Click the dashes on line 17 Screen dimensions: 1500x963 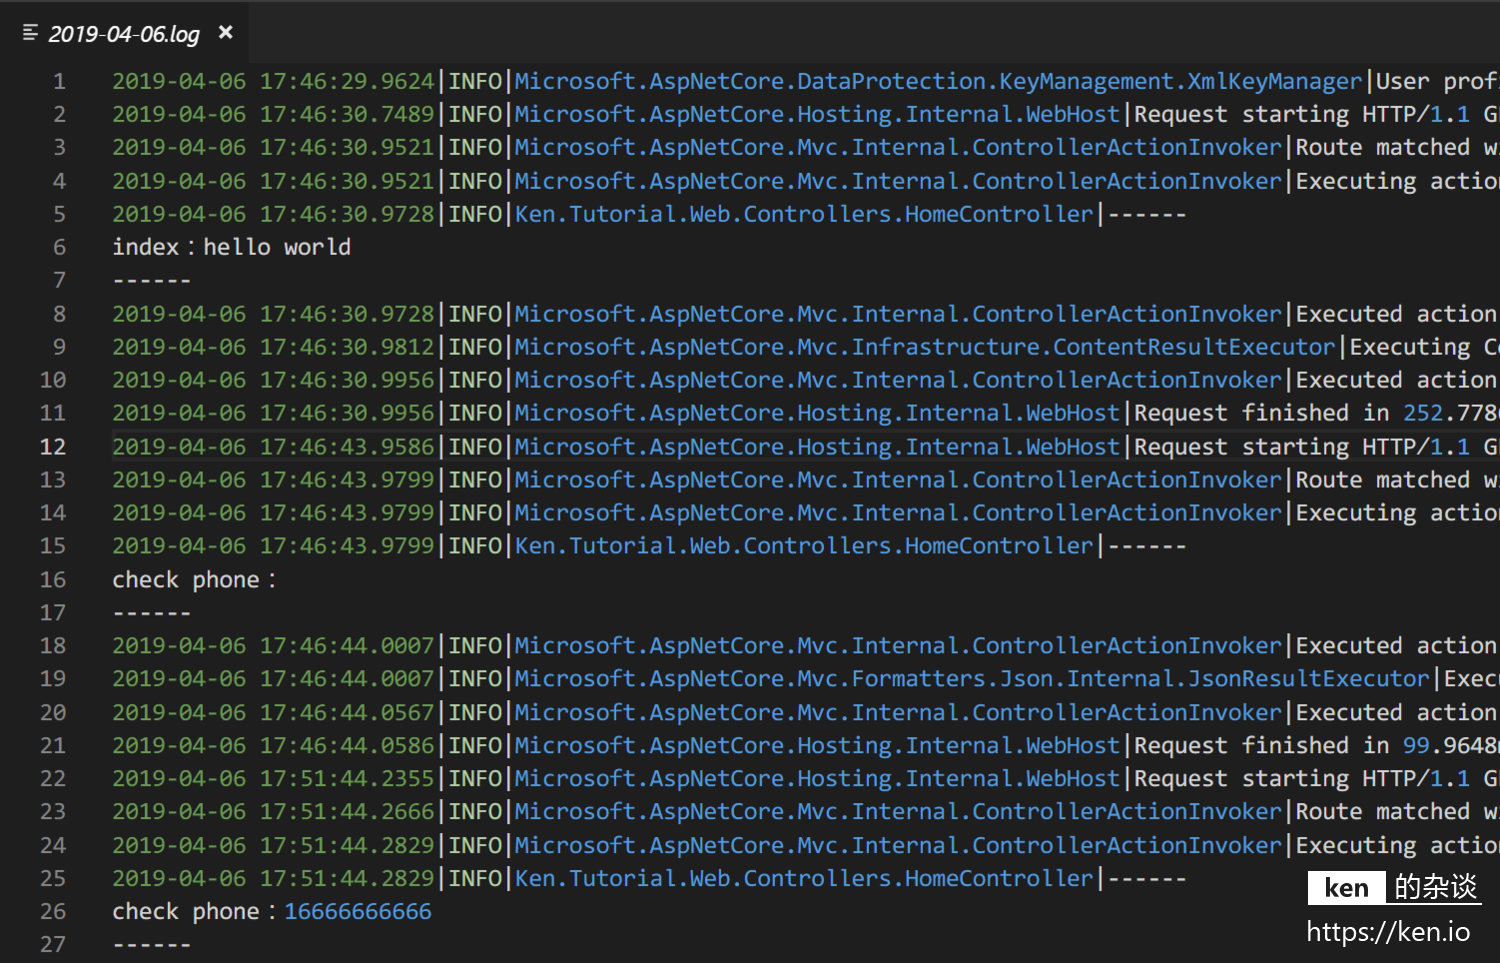coord(152,613)
